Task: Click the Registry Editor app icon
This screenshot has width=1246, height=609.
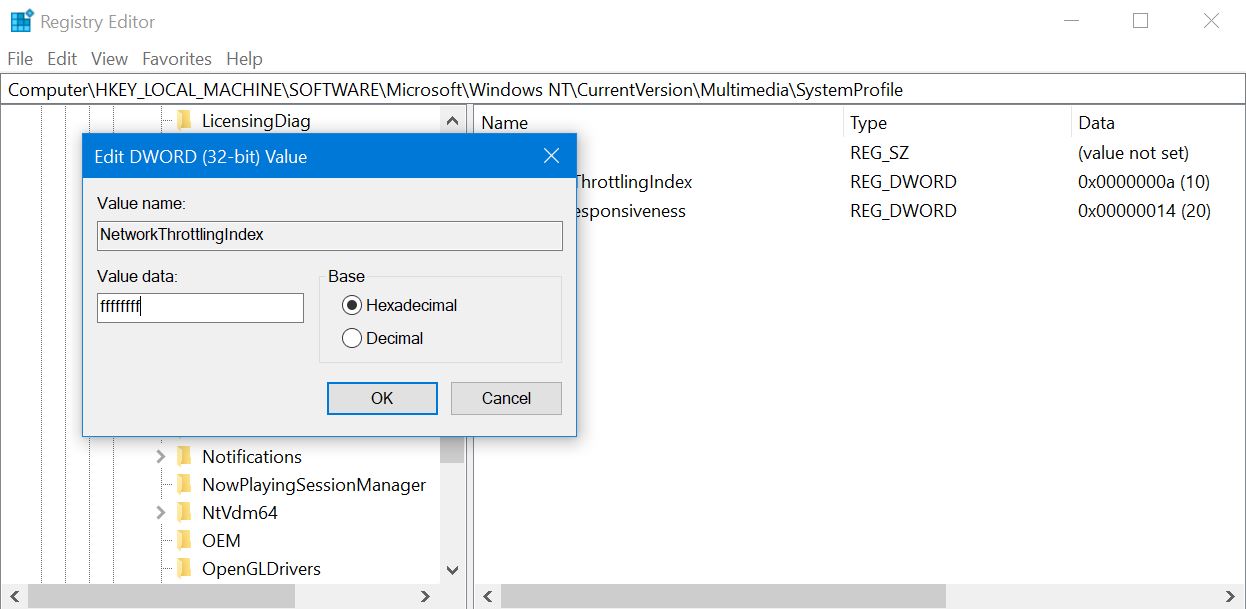Action: coord(21,21)
